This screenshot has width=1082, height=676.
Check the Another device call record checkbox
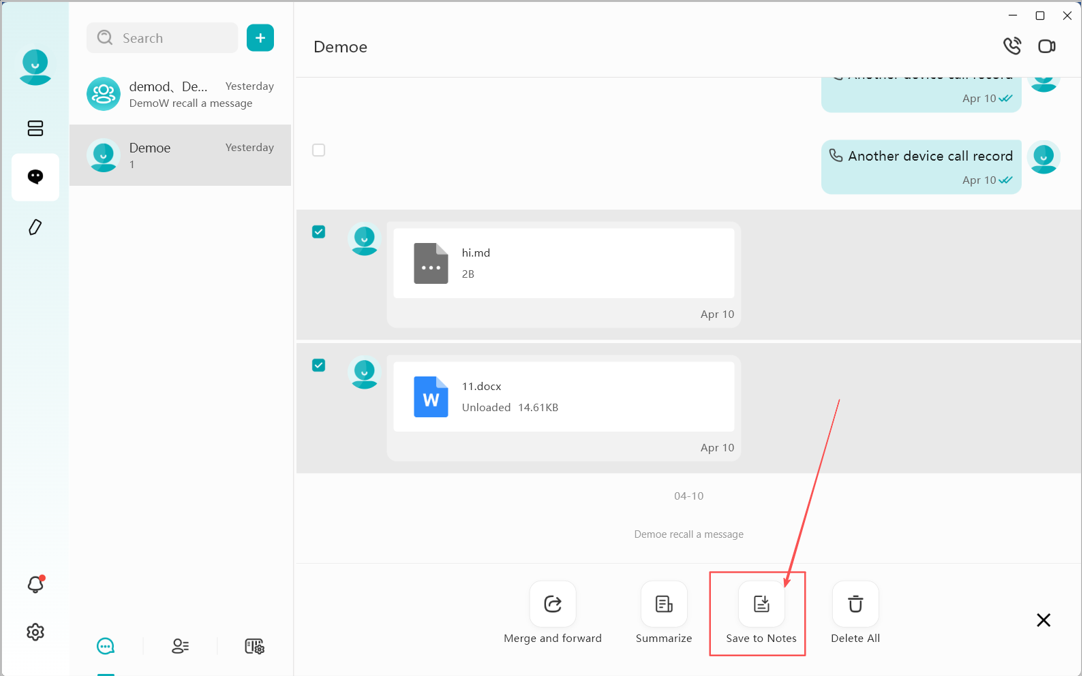tap(318, 150)
